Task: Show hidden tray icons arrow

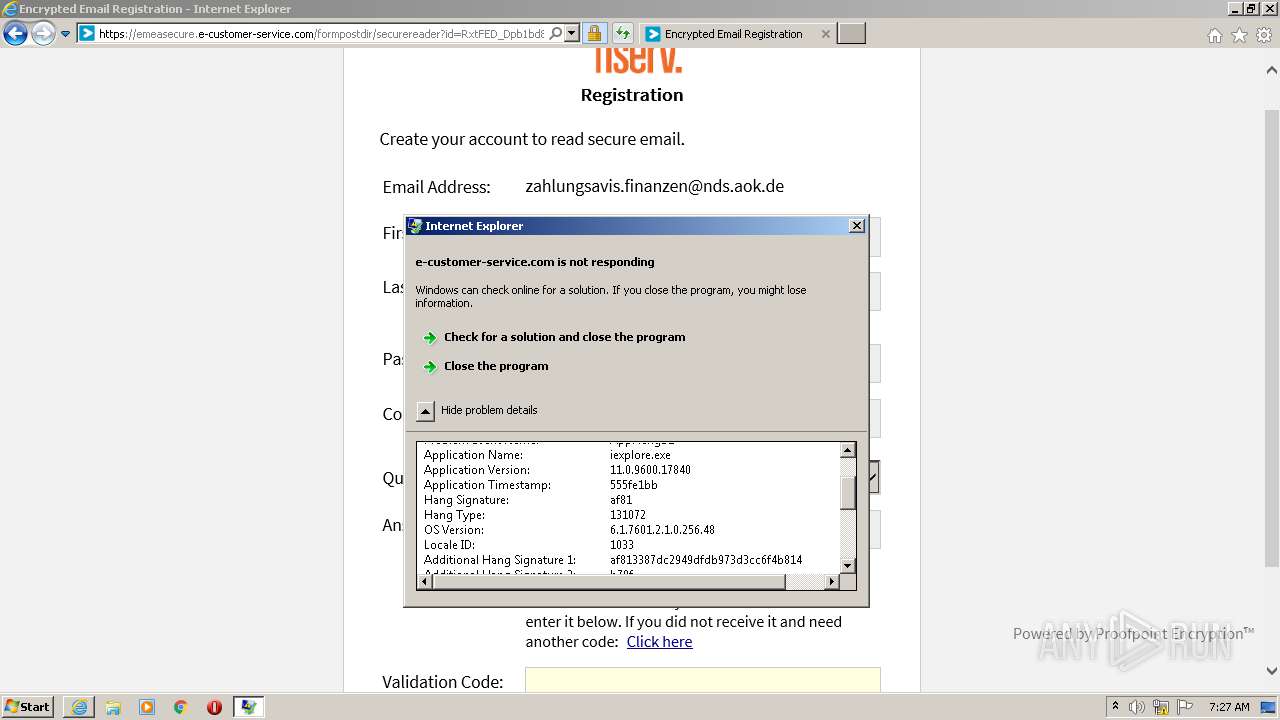Action: (x=1115, y=707)
